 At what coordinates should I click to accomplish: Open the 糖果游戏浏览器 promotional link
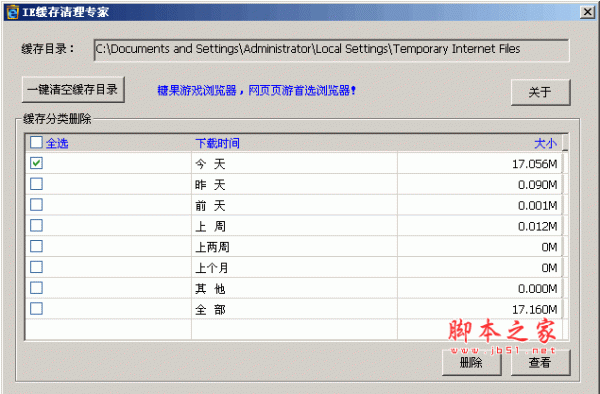257,91
